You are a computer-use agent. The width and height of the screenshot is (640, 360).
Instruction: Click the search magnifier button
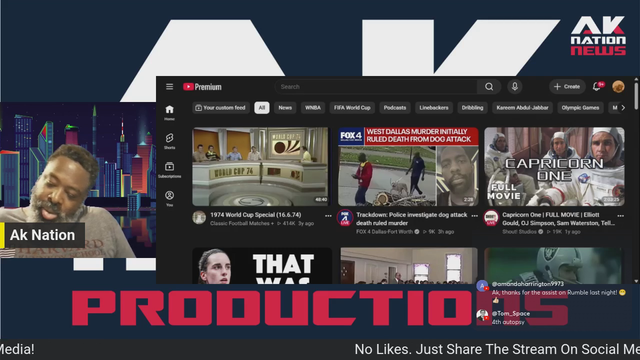(x=489, y=87)
